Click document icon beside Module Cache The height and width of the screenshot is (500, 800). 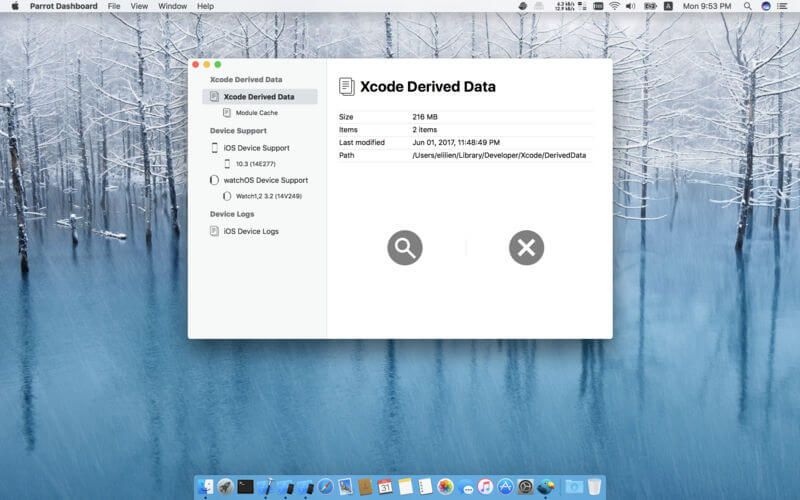click(227, 113)
